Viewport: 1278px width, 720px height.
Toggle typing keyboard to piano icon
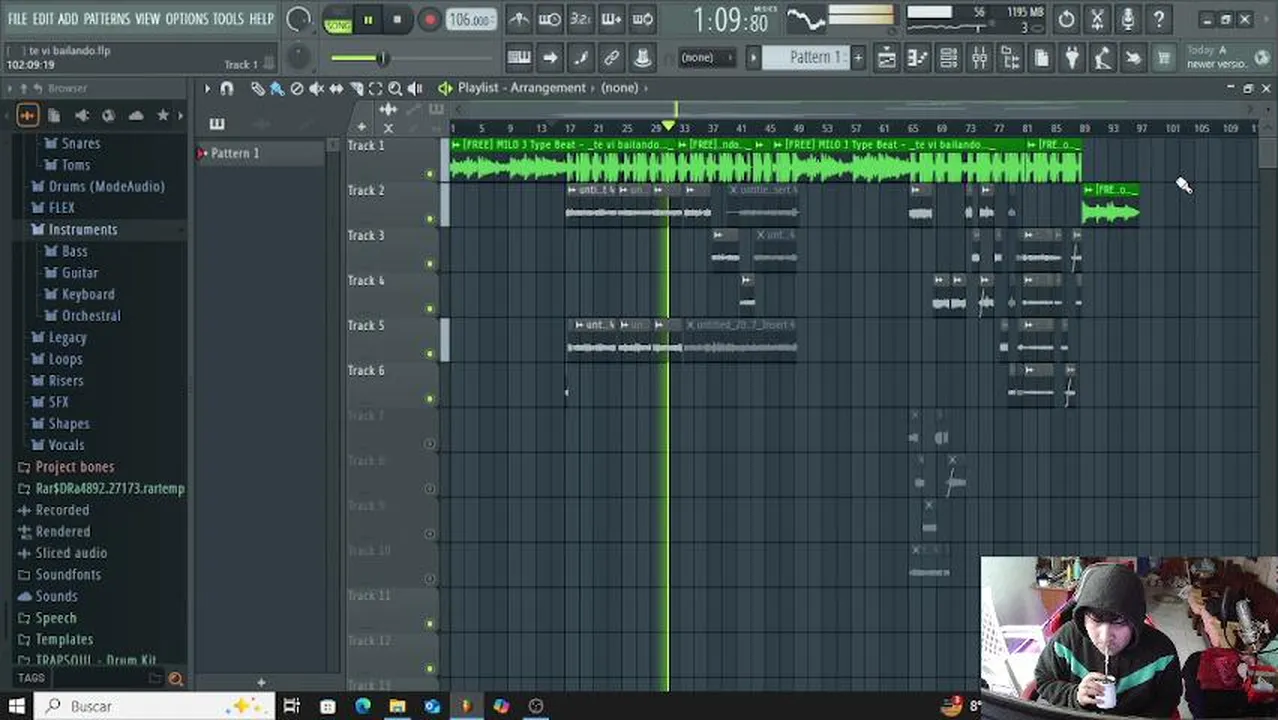[519, 58]
